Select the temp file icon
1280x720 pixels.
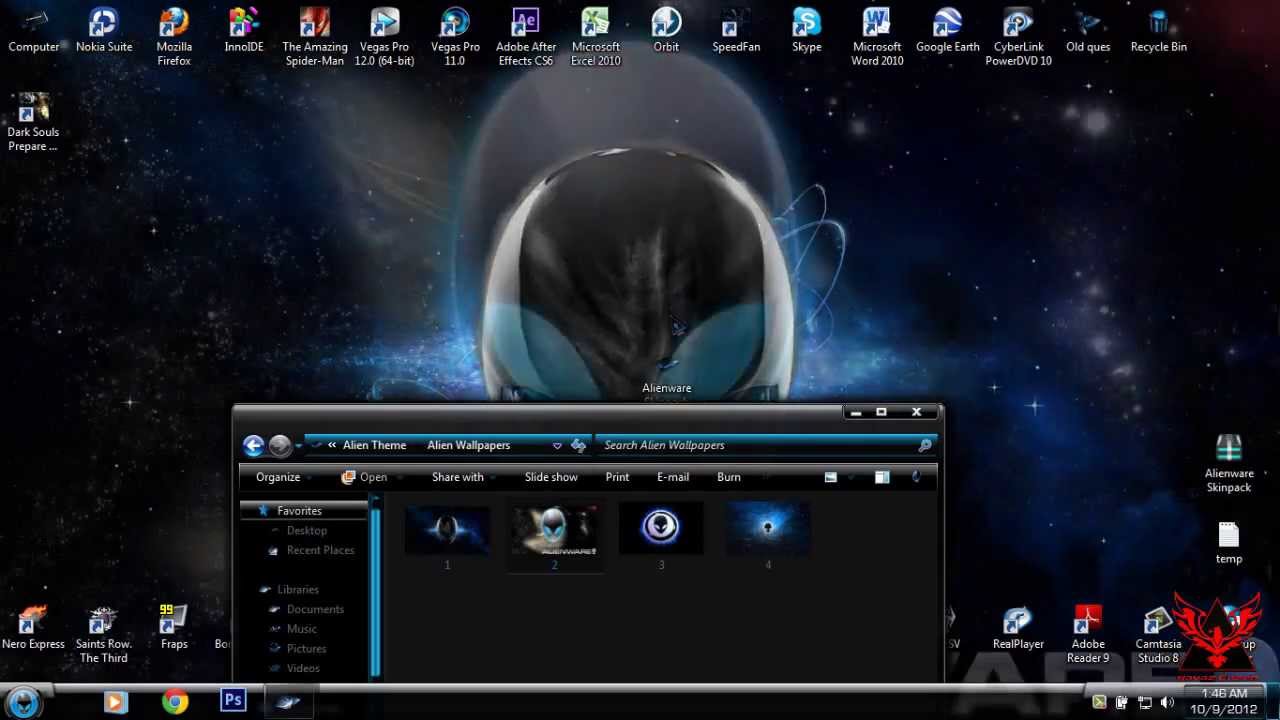1229,543
